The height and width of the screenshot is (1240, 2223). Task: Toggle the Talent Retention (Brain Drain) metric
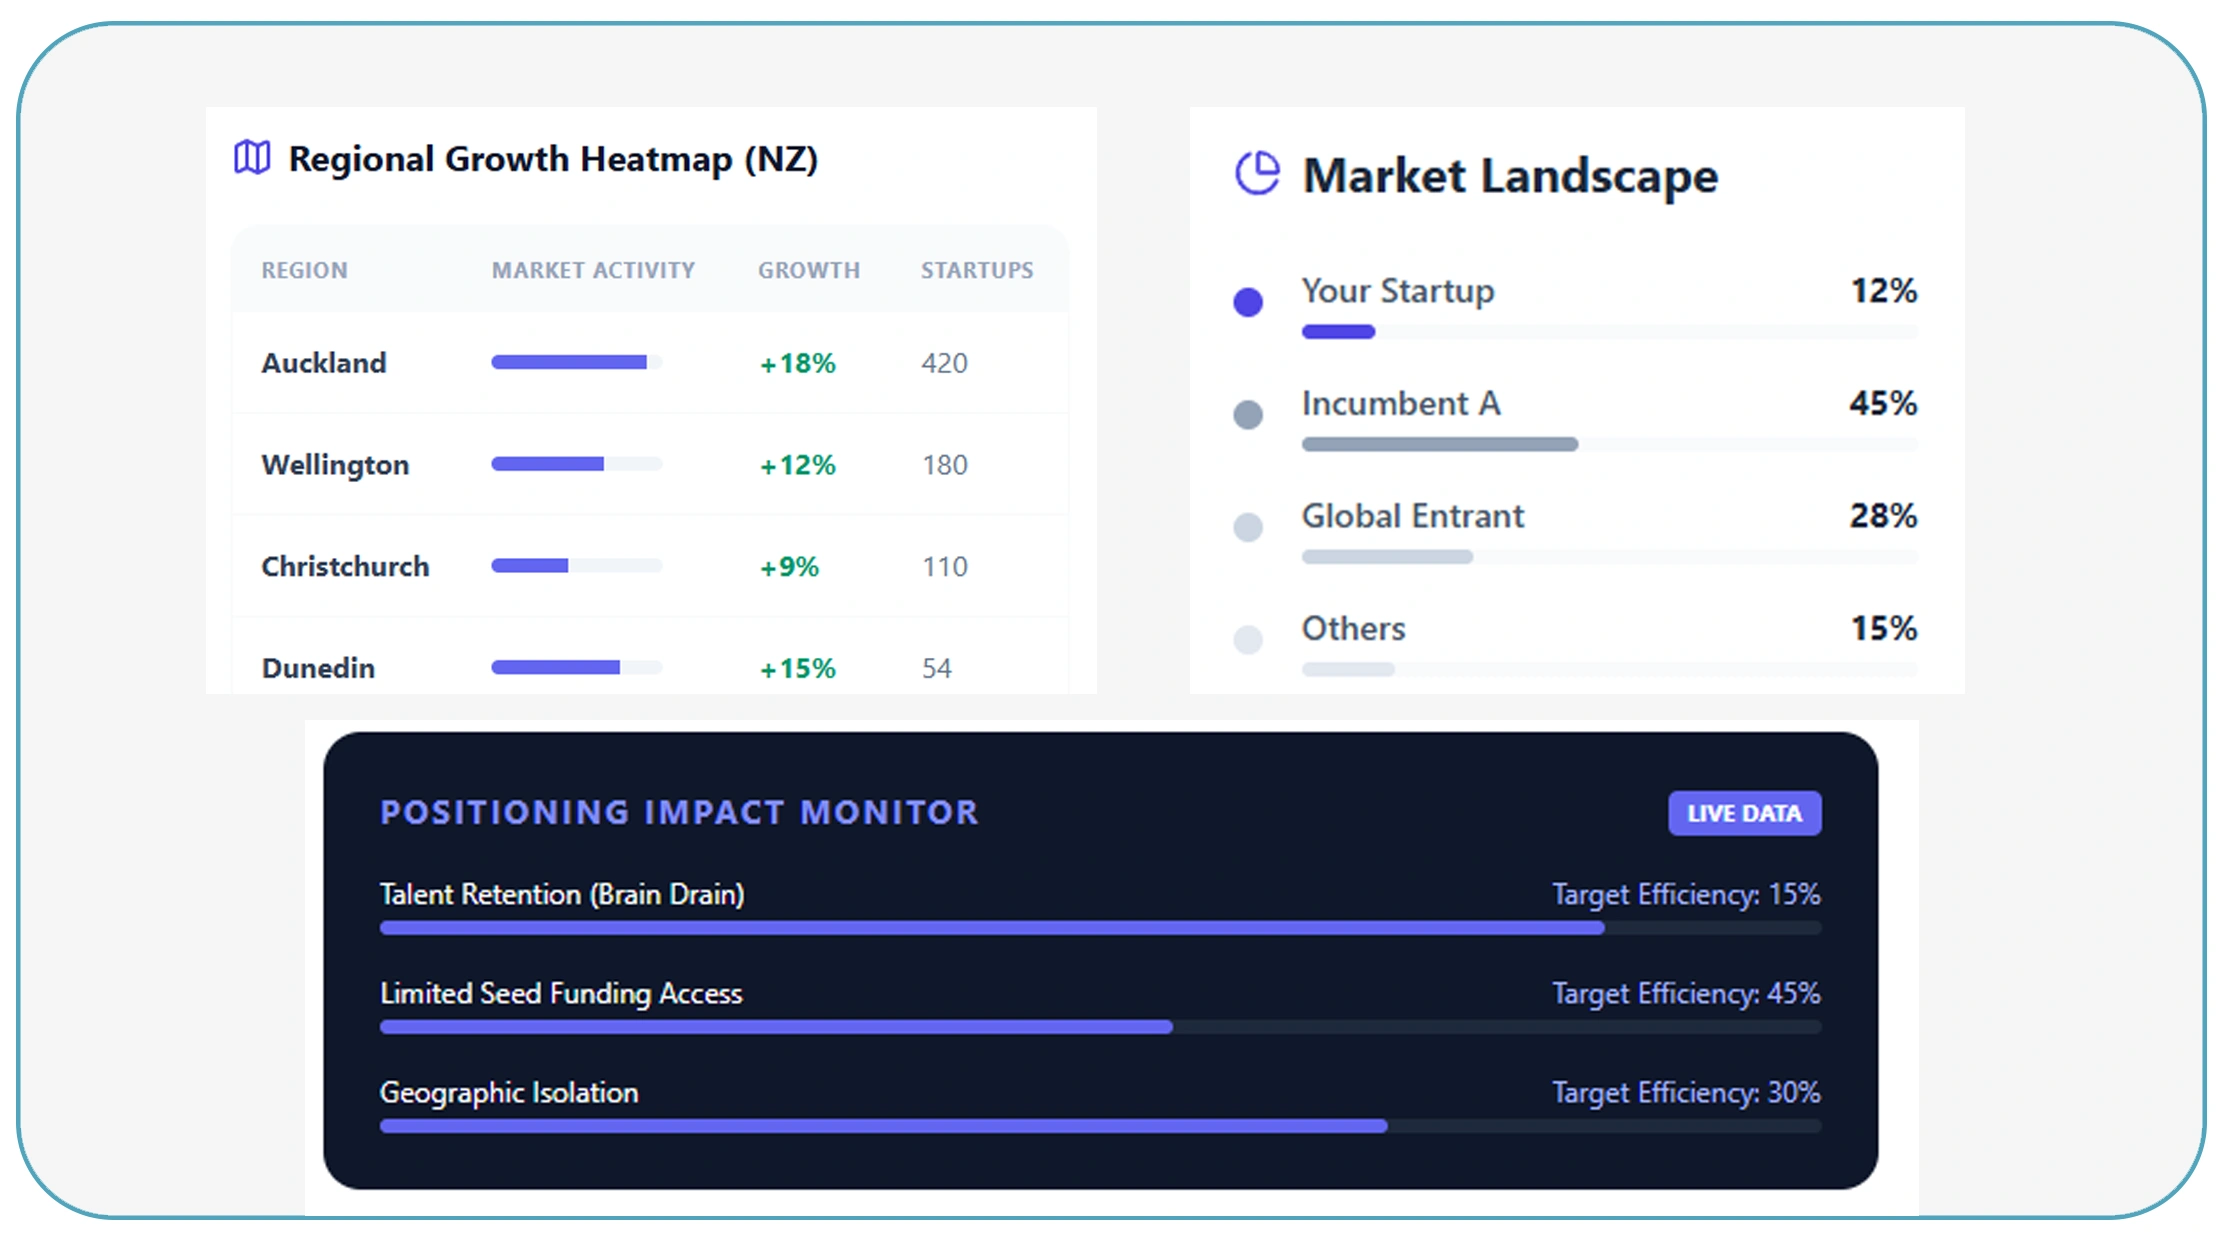click(562, 894)
